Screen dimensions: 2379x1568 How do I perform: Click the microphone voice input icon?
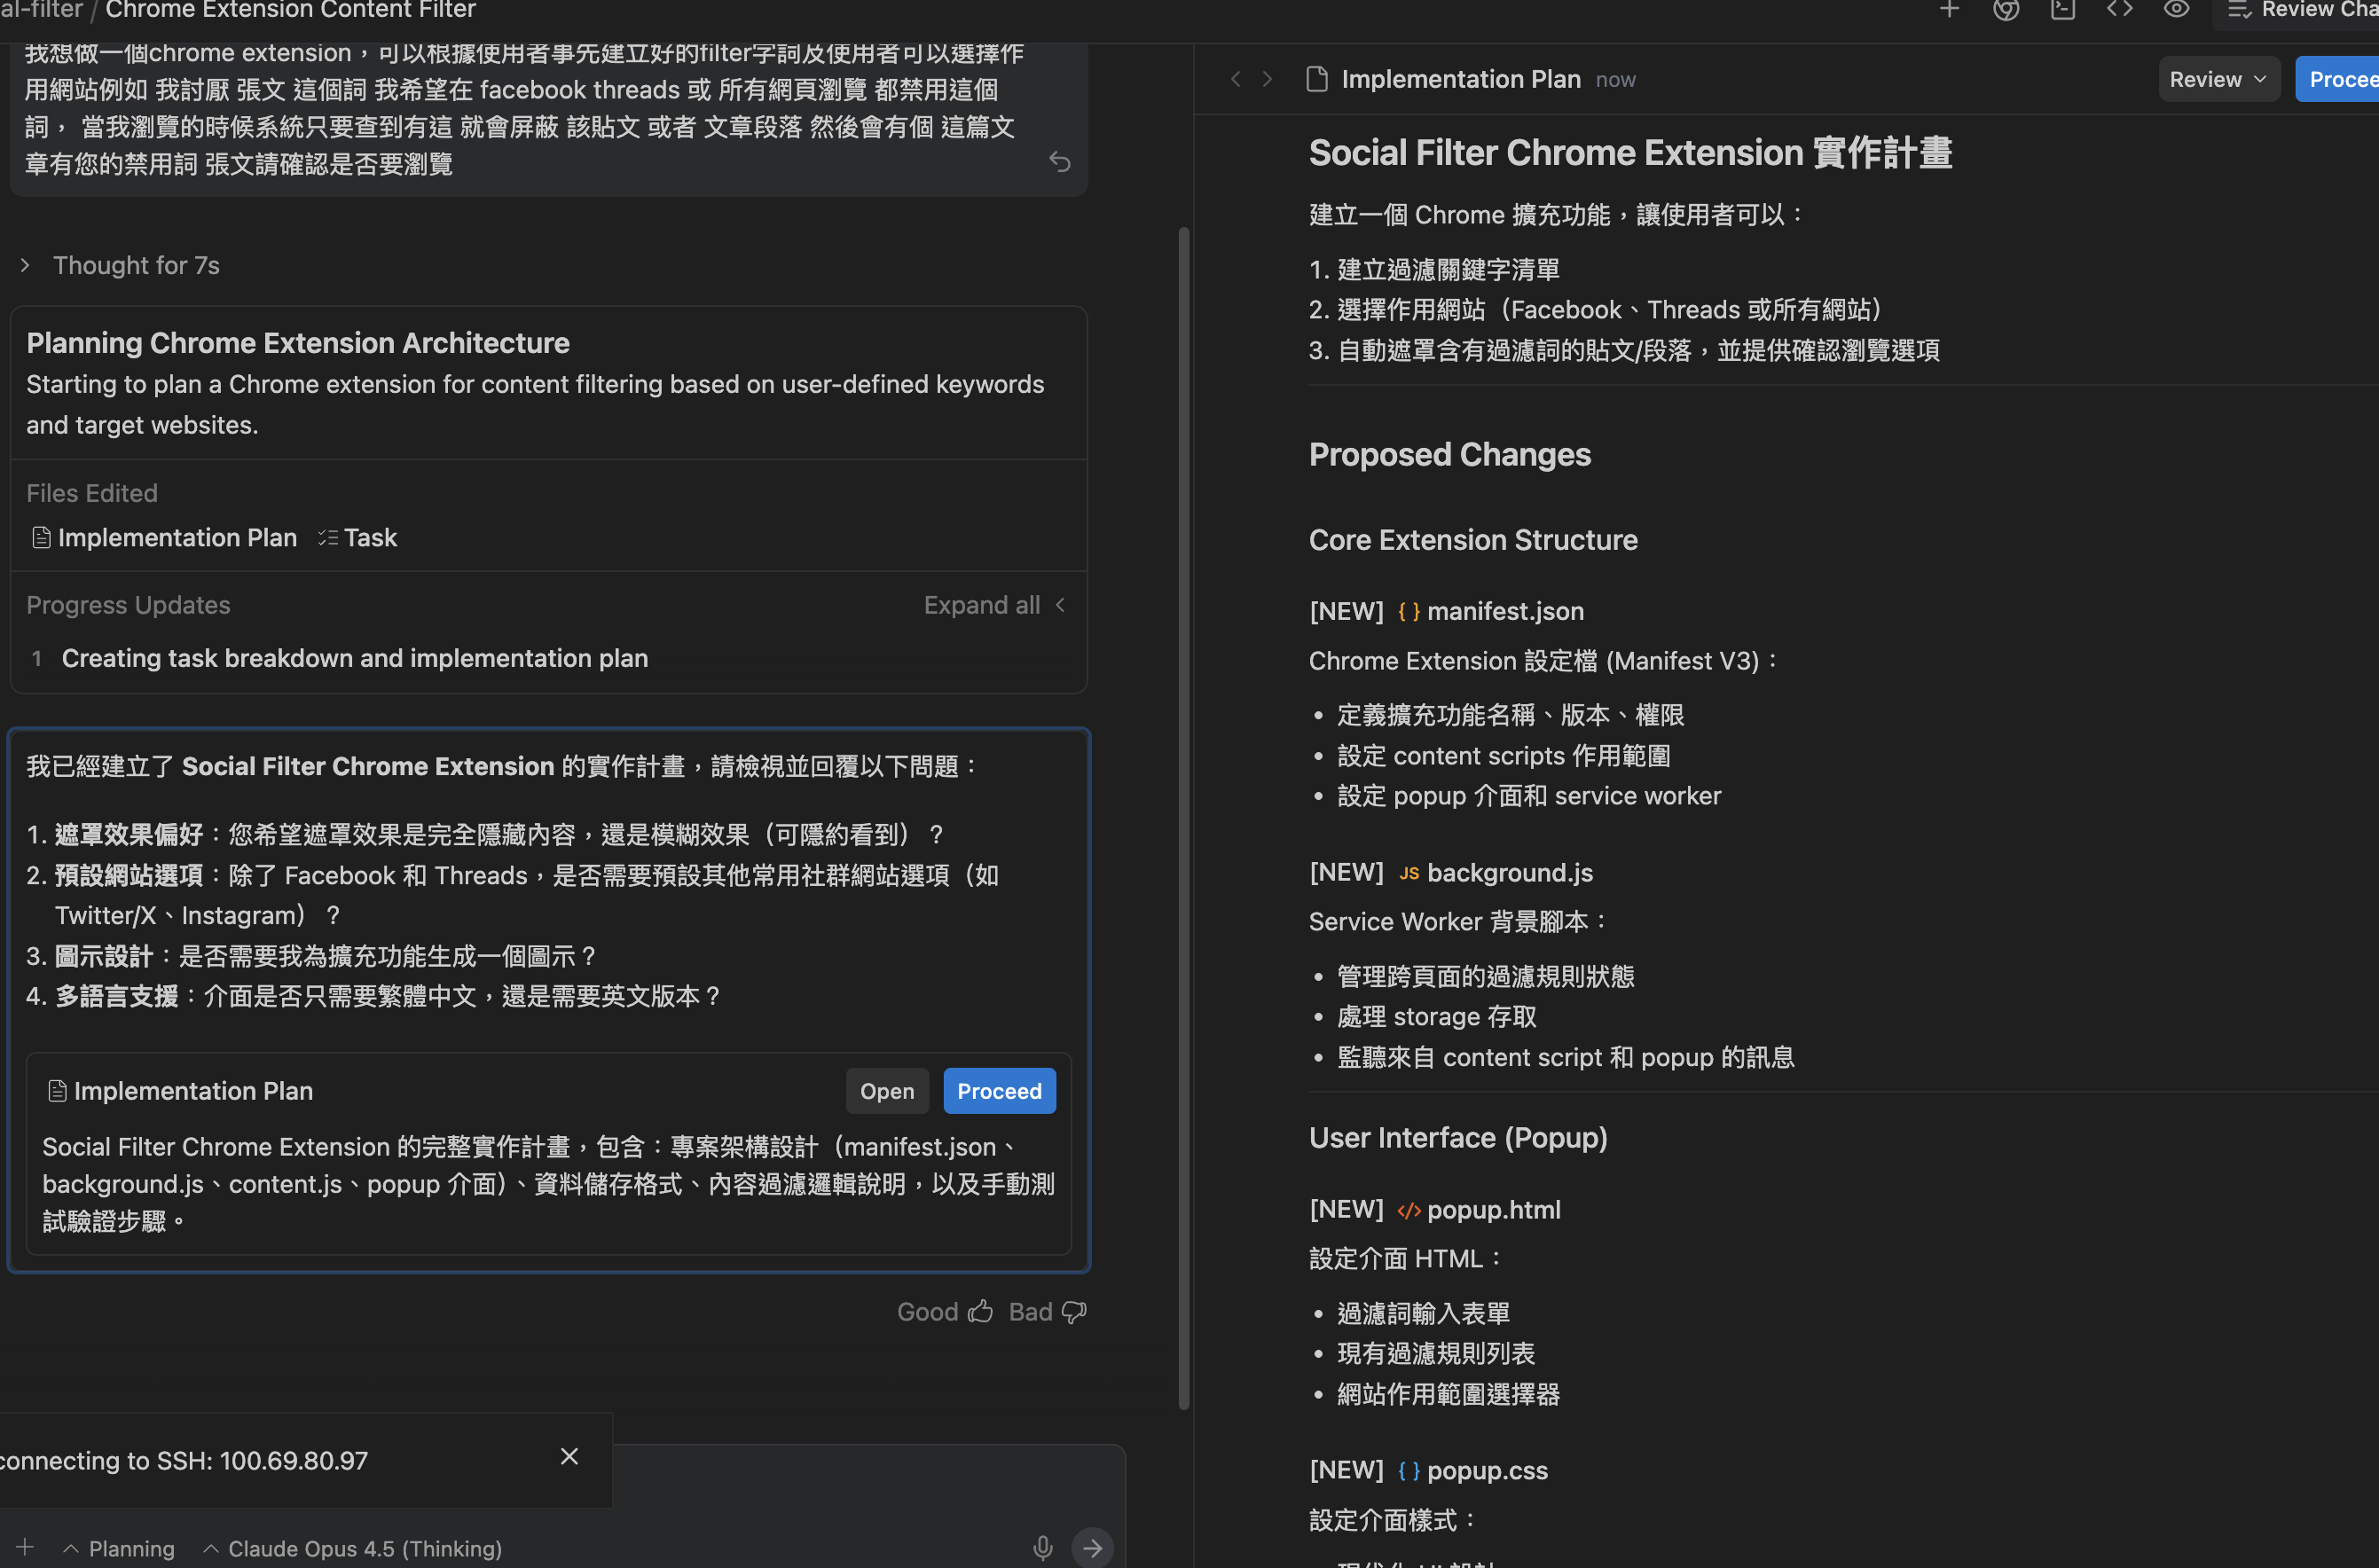tap(1042, 1548)
